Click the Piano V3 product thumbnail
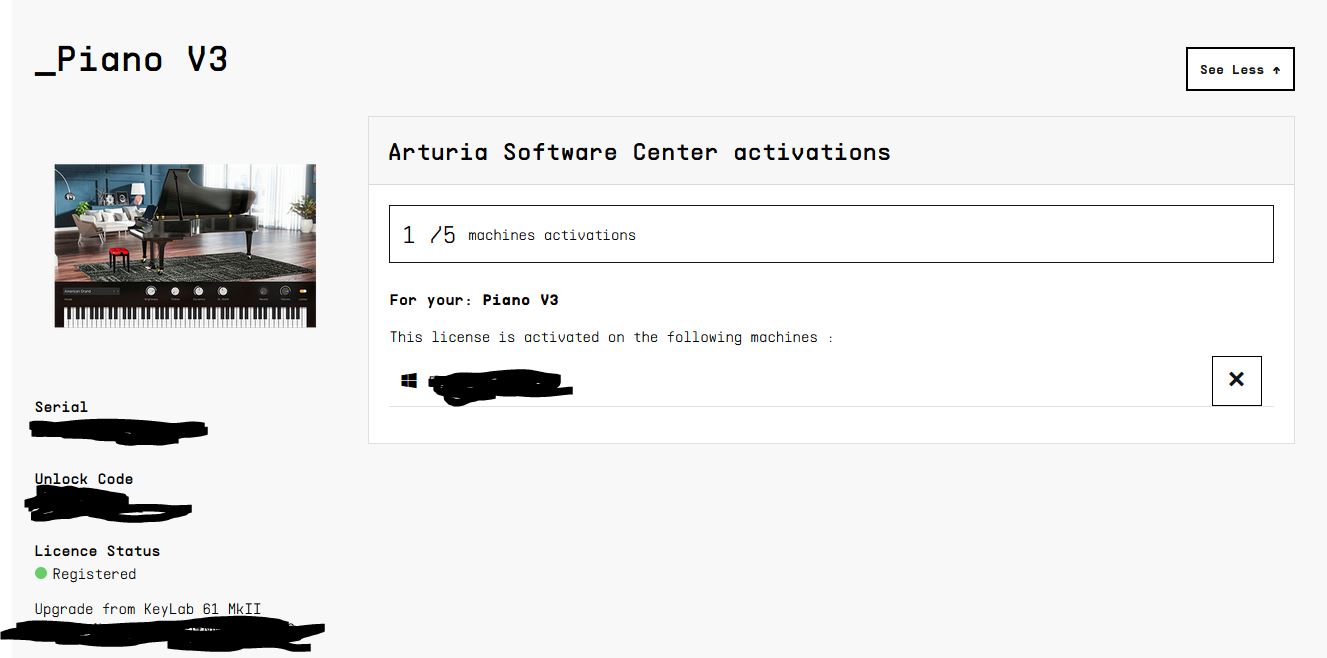This screenshot has height=658, width=1327. [185, 246]
